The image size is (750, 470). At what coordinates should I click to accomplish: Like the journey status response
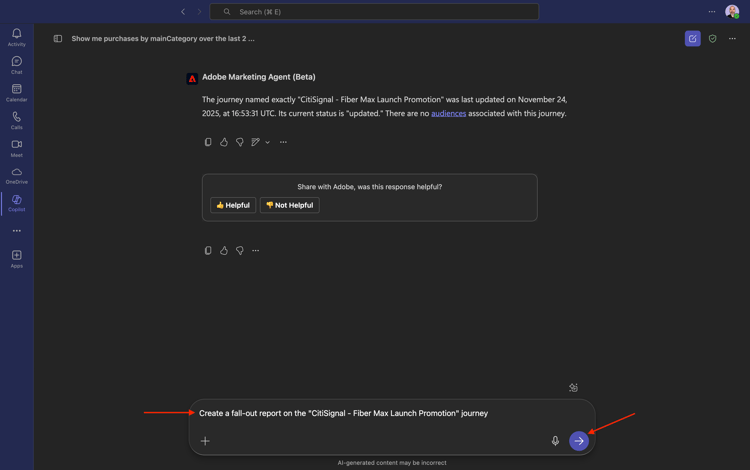224,142
